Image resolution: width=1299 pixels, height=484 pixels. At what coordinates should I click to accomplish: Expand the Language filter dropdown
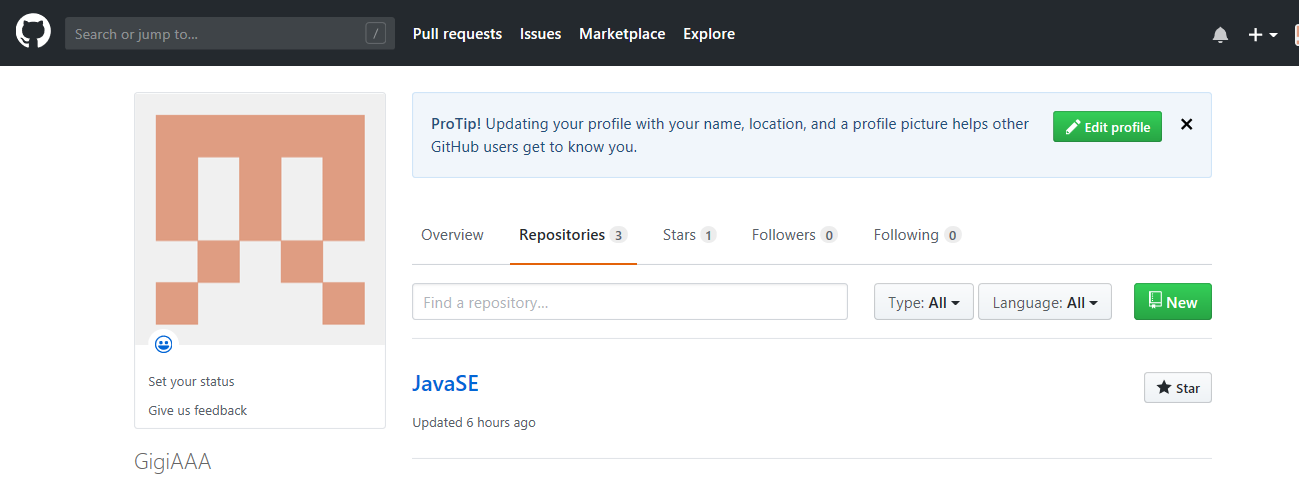pyautogui.click(x=1044, y=302)
